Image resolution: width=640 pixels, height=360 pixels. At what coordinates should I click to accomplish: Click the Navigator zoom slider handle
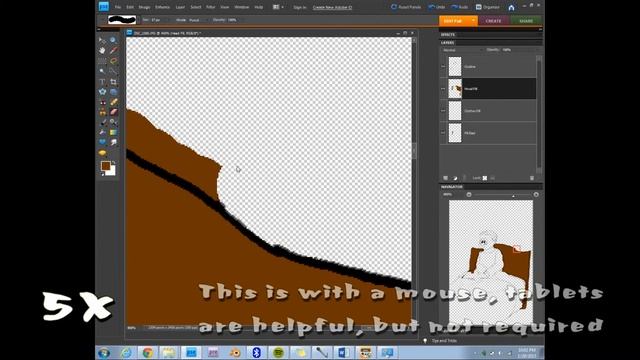click(x=513, y=196)
